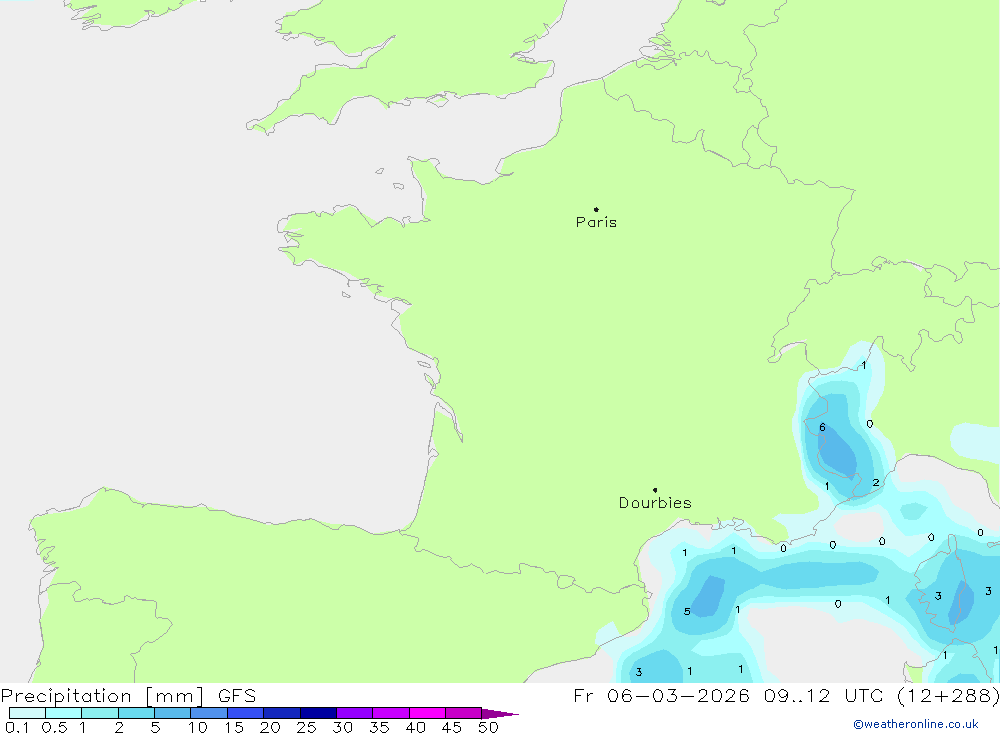Click the Dourbies city label
1000x733 pixels.
(655, 503)
